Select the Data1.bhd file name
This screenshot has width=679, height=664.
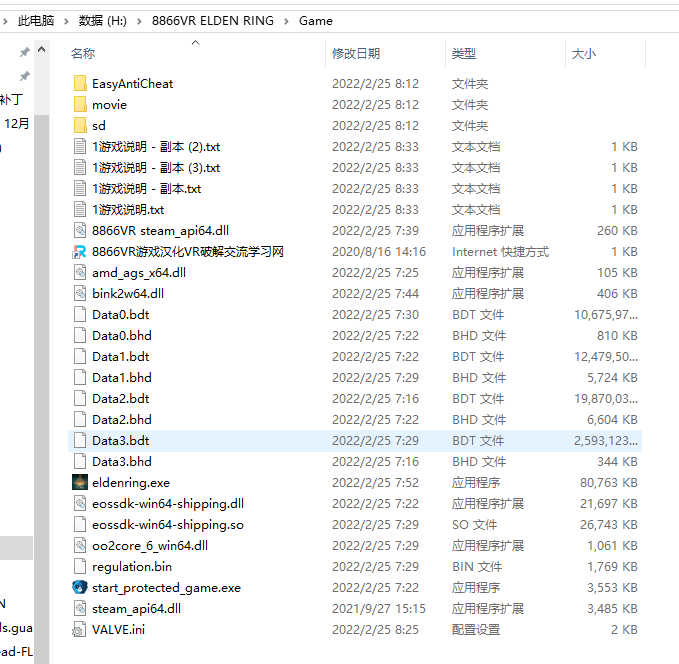coord(122,378)
